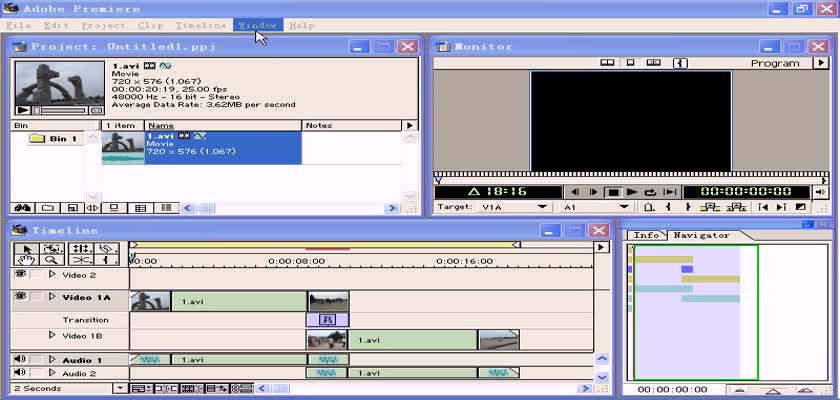
Task: Hide the Video 1A track eye icon
Action: (20, 296)
